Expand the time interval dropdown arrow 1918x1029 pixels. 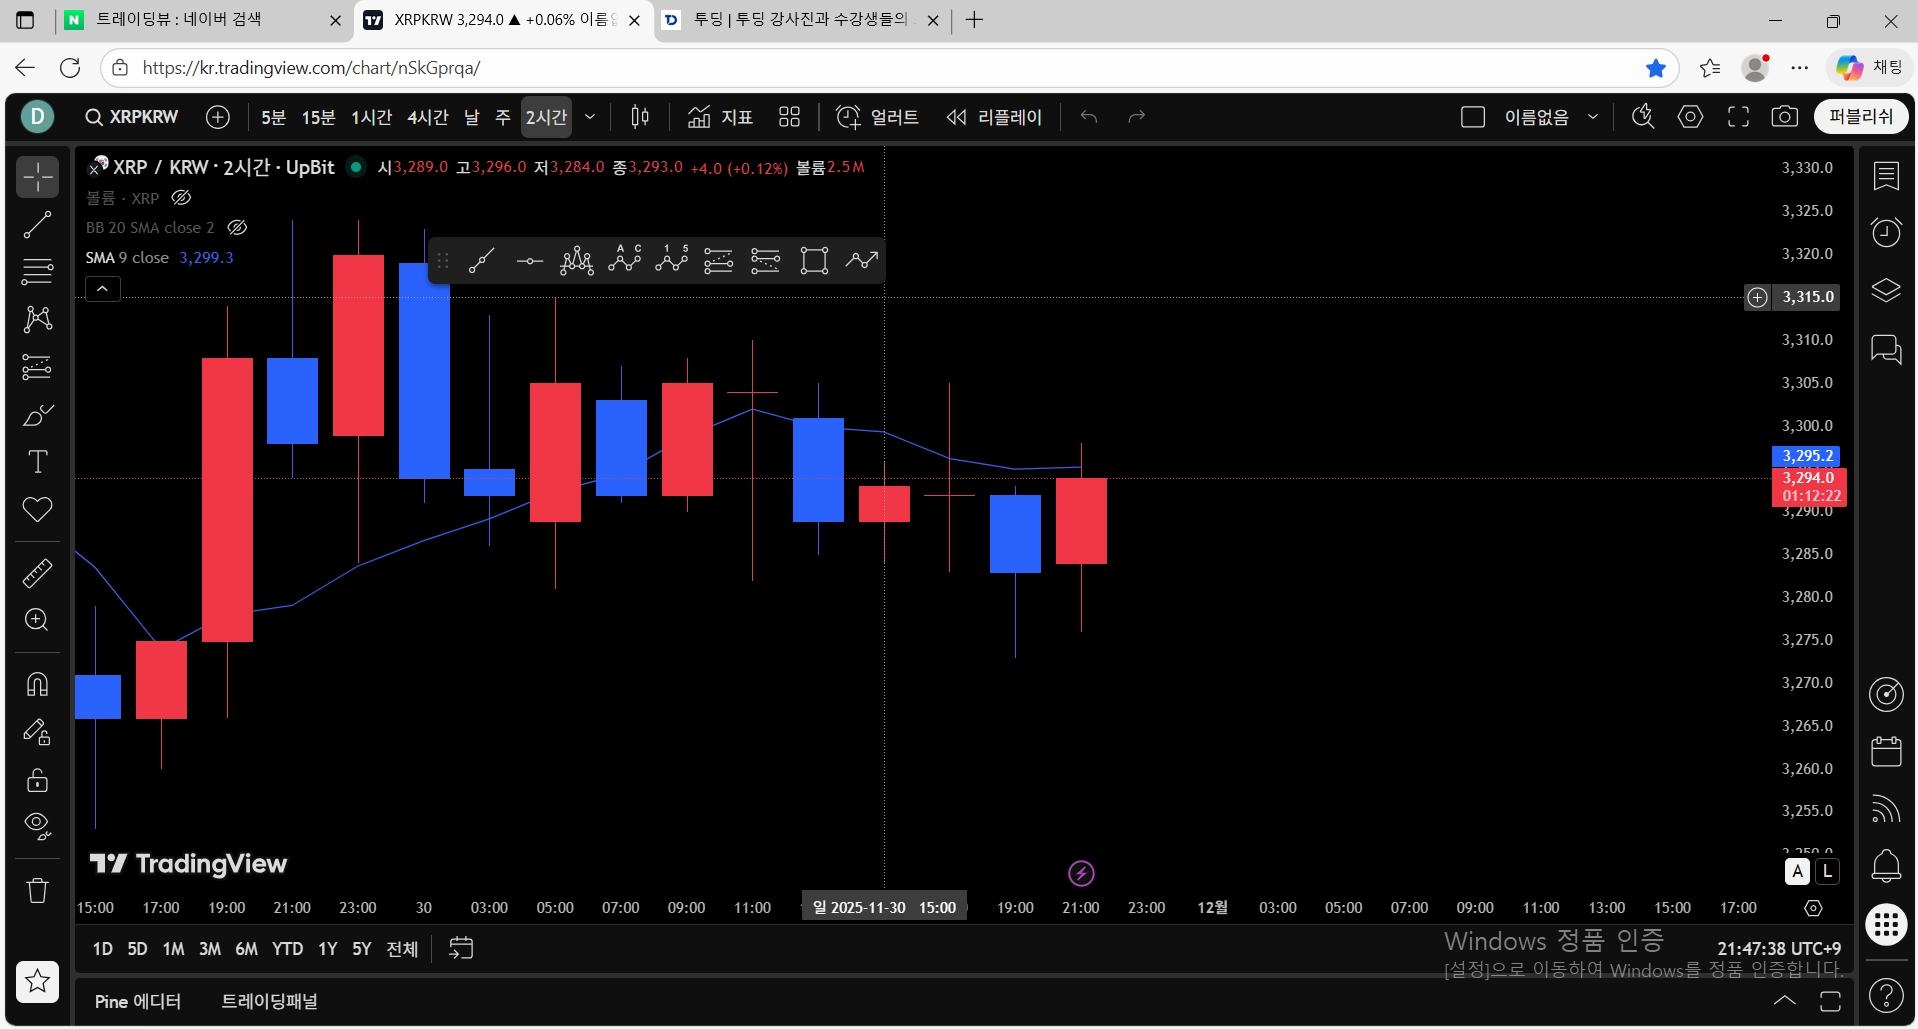[590, 117]
